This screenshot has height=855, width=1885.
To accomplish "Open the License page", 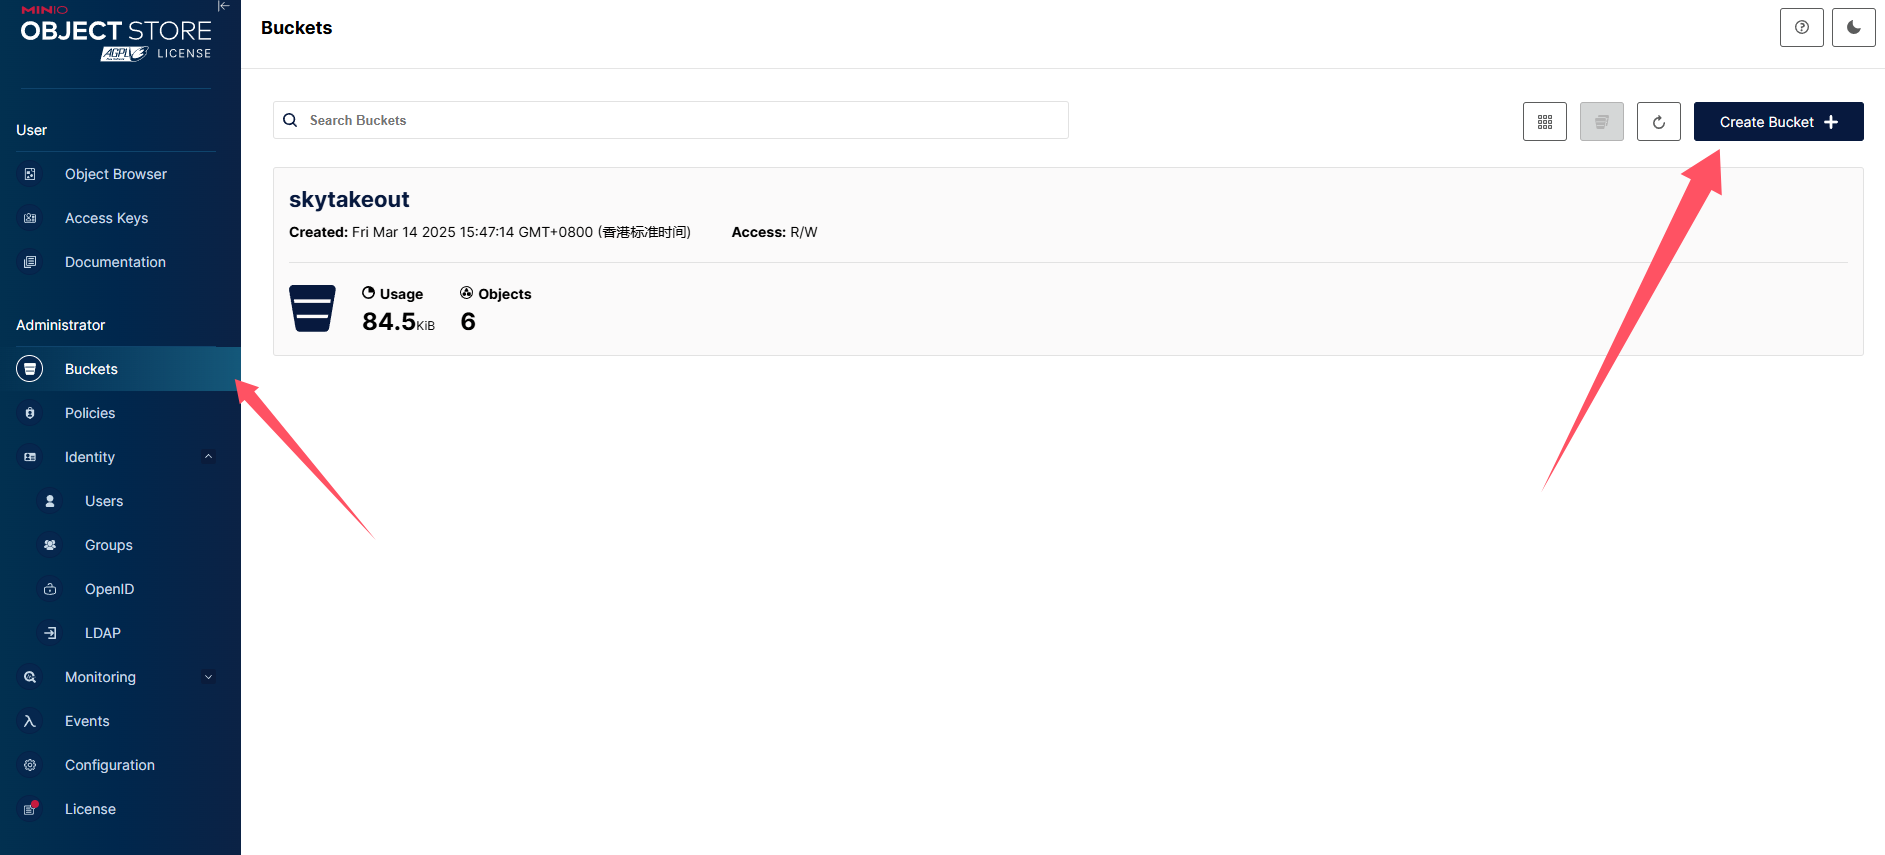I will (90, 809).
